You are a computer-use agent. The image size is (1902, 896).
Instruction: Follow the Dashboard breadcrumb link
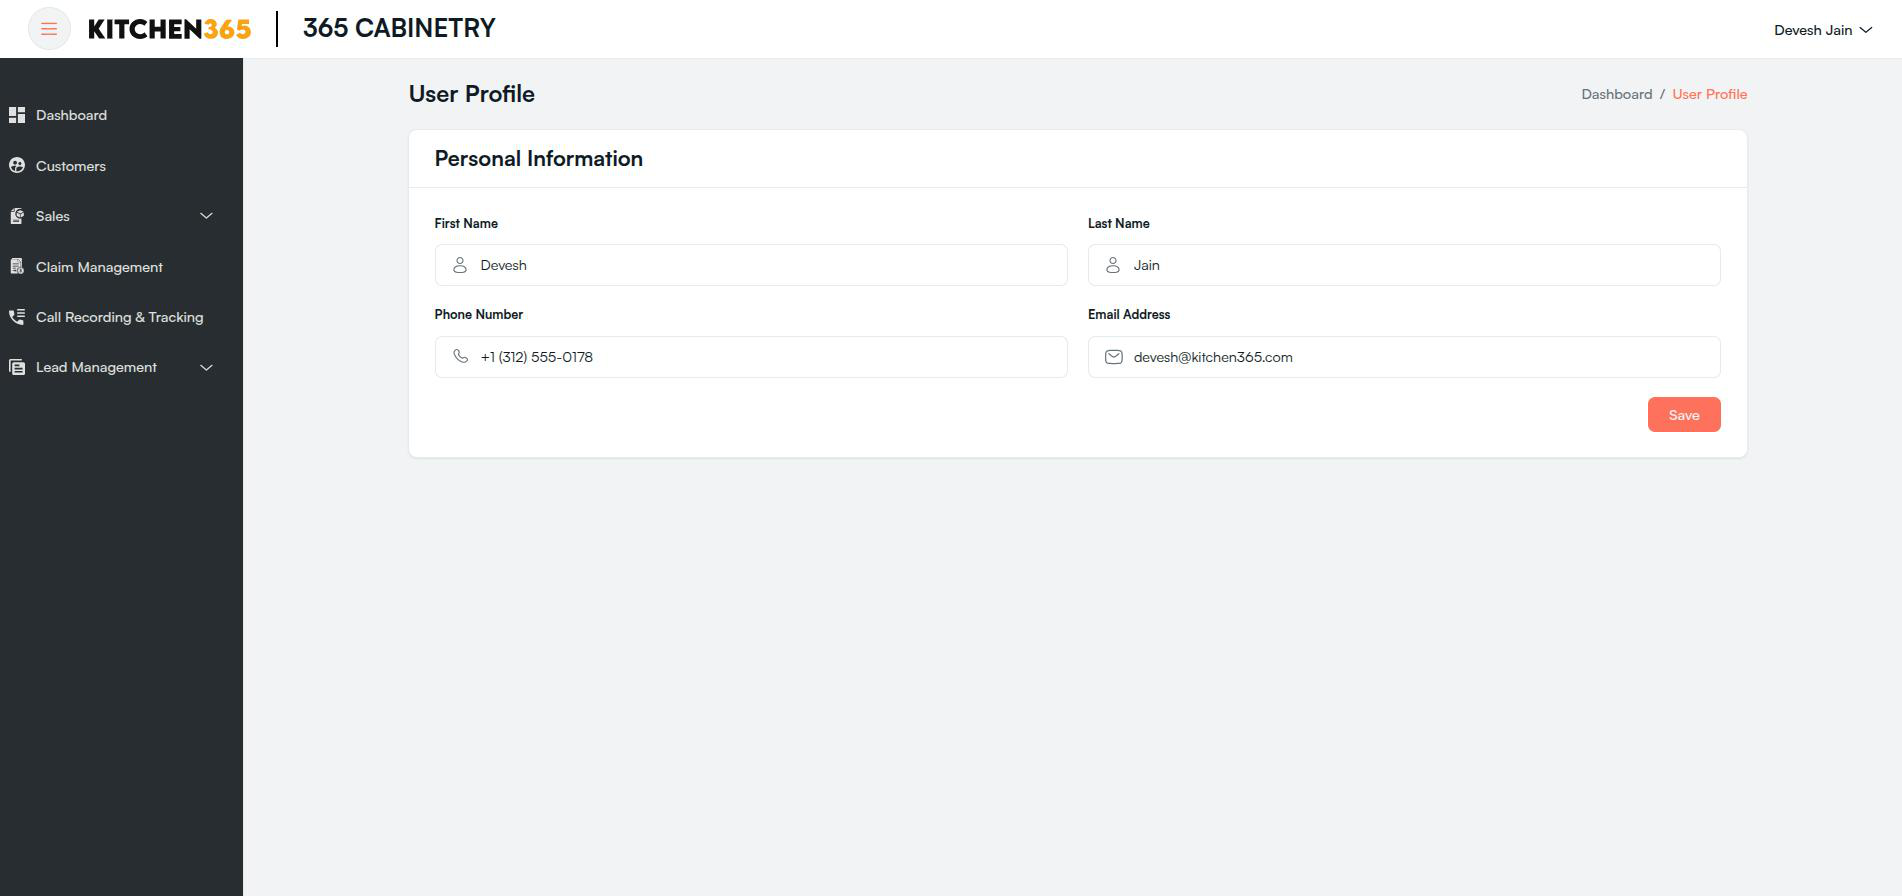pyautogui.click(x=1616, y=94)
